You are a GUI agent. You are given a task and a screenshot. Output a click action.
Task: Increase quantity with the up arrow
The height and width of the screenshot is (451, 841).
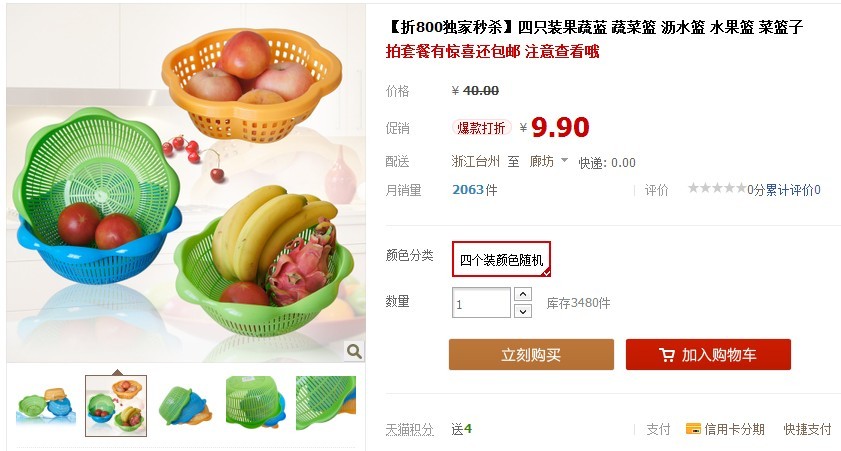(x=522, y=294)
